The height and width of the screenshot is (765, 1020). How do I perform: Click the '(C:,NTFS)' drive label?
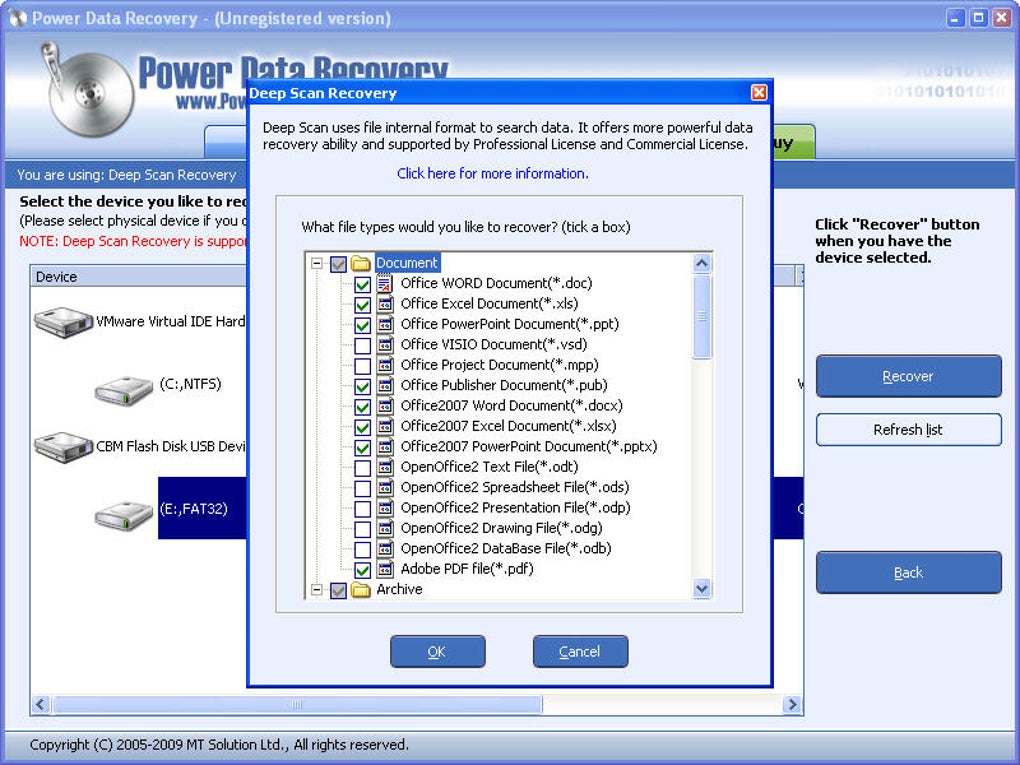click(191, 384)
